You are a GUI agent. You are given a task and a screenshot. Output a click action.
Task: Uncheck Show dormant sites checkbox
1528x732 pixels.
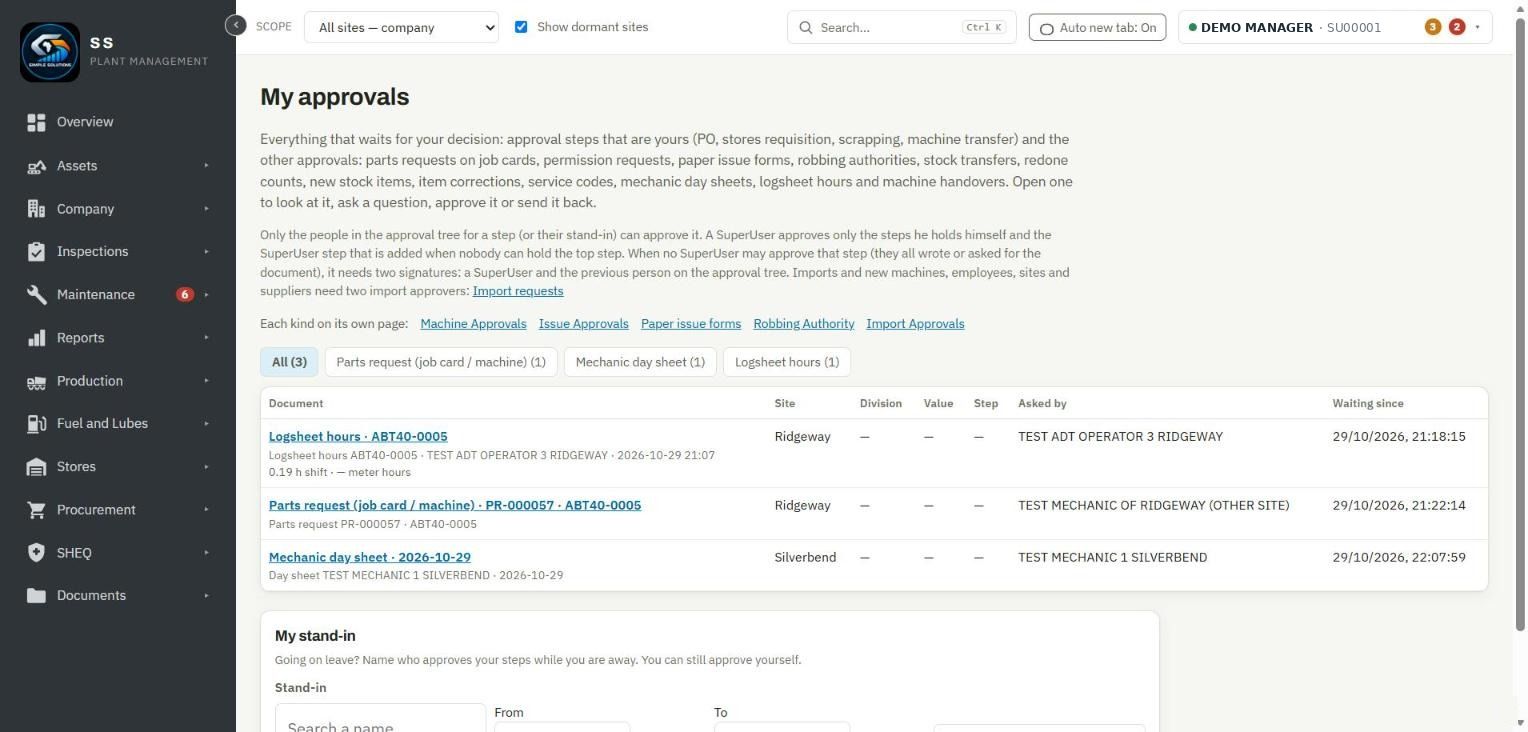[521, 27]
